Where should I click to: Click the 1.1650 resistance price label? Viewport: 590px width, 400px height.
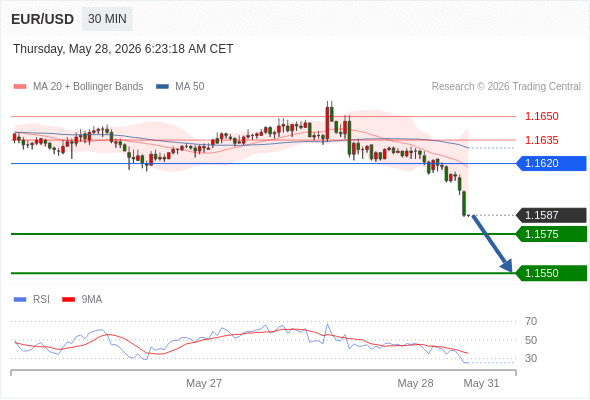pyautogui.click(x=541, y=116)
